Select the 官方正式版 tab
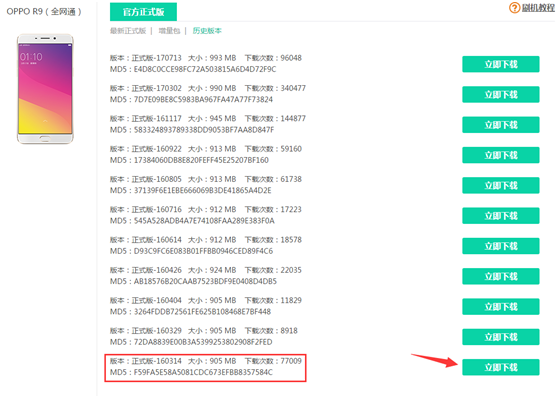This screenshot has height=398, width=558. [143, 12]
